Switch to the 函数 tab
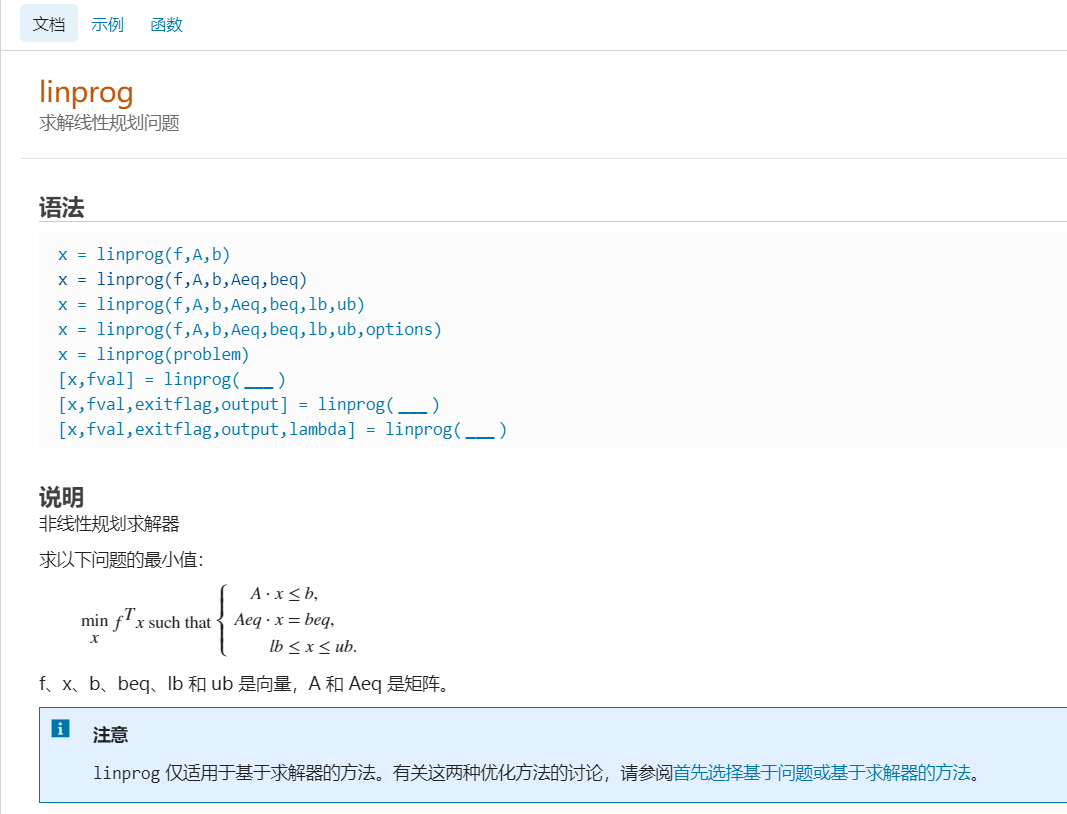The height and width of the screenshot is (814, 1067). 165,24
